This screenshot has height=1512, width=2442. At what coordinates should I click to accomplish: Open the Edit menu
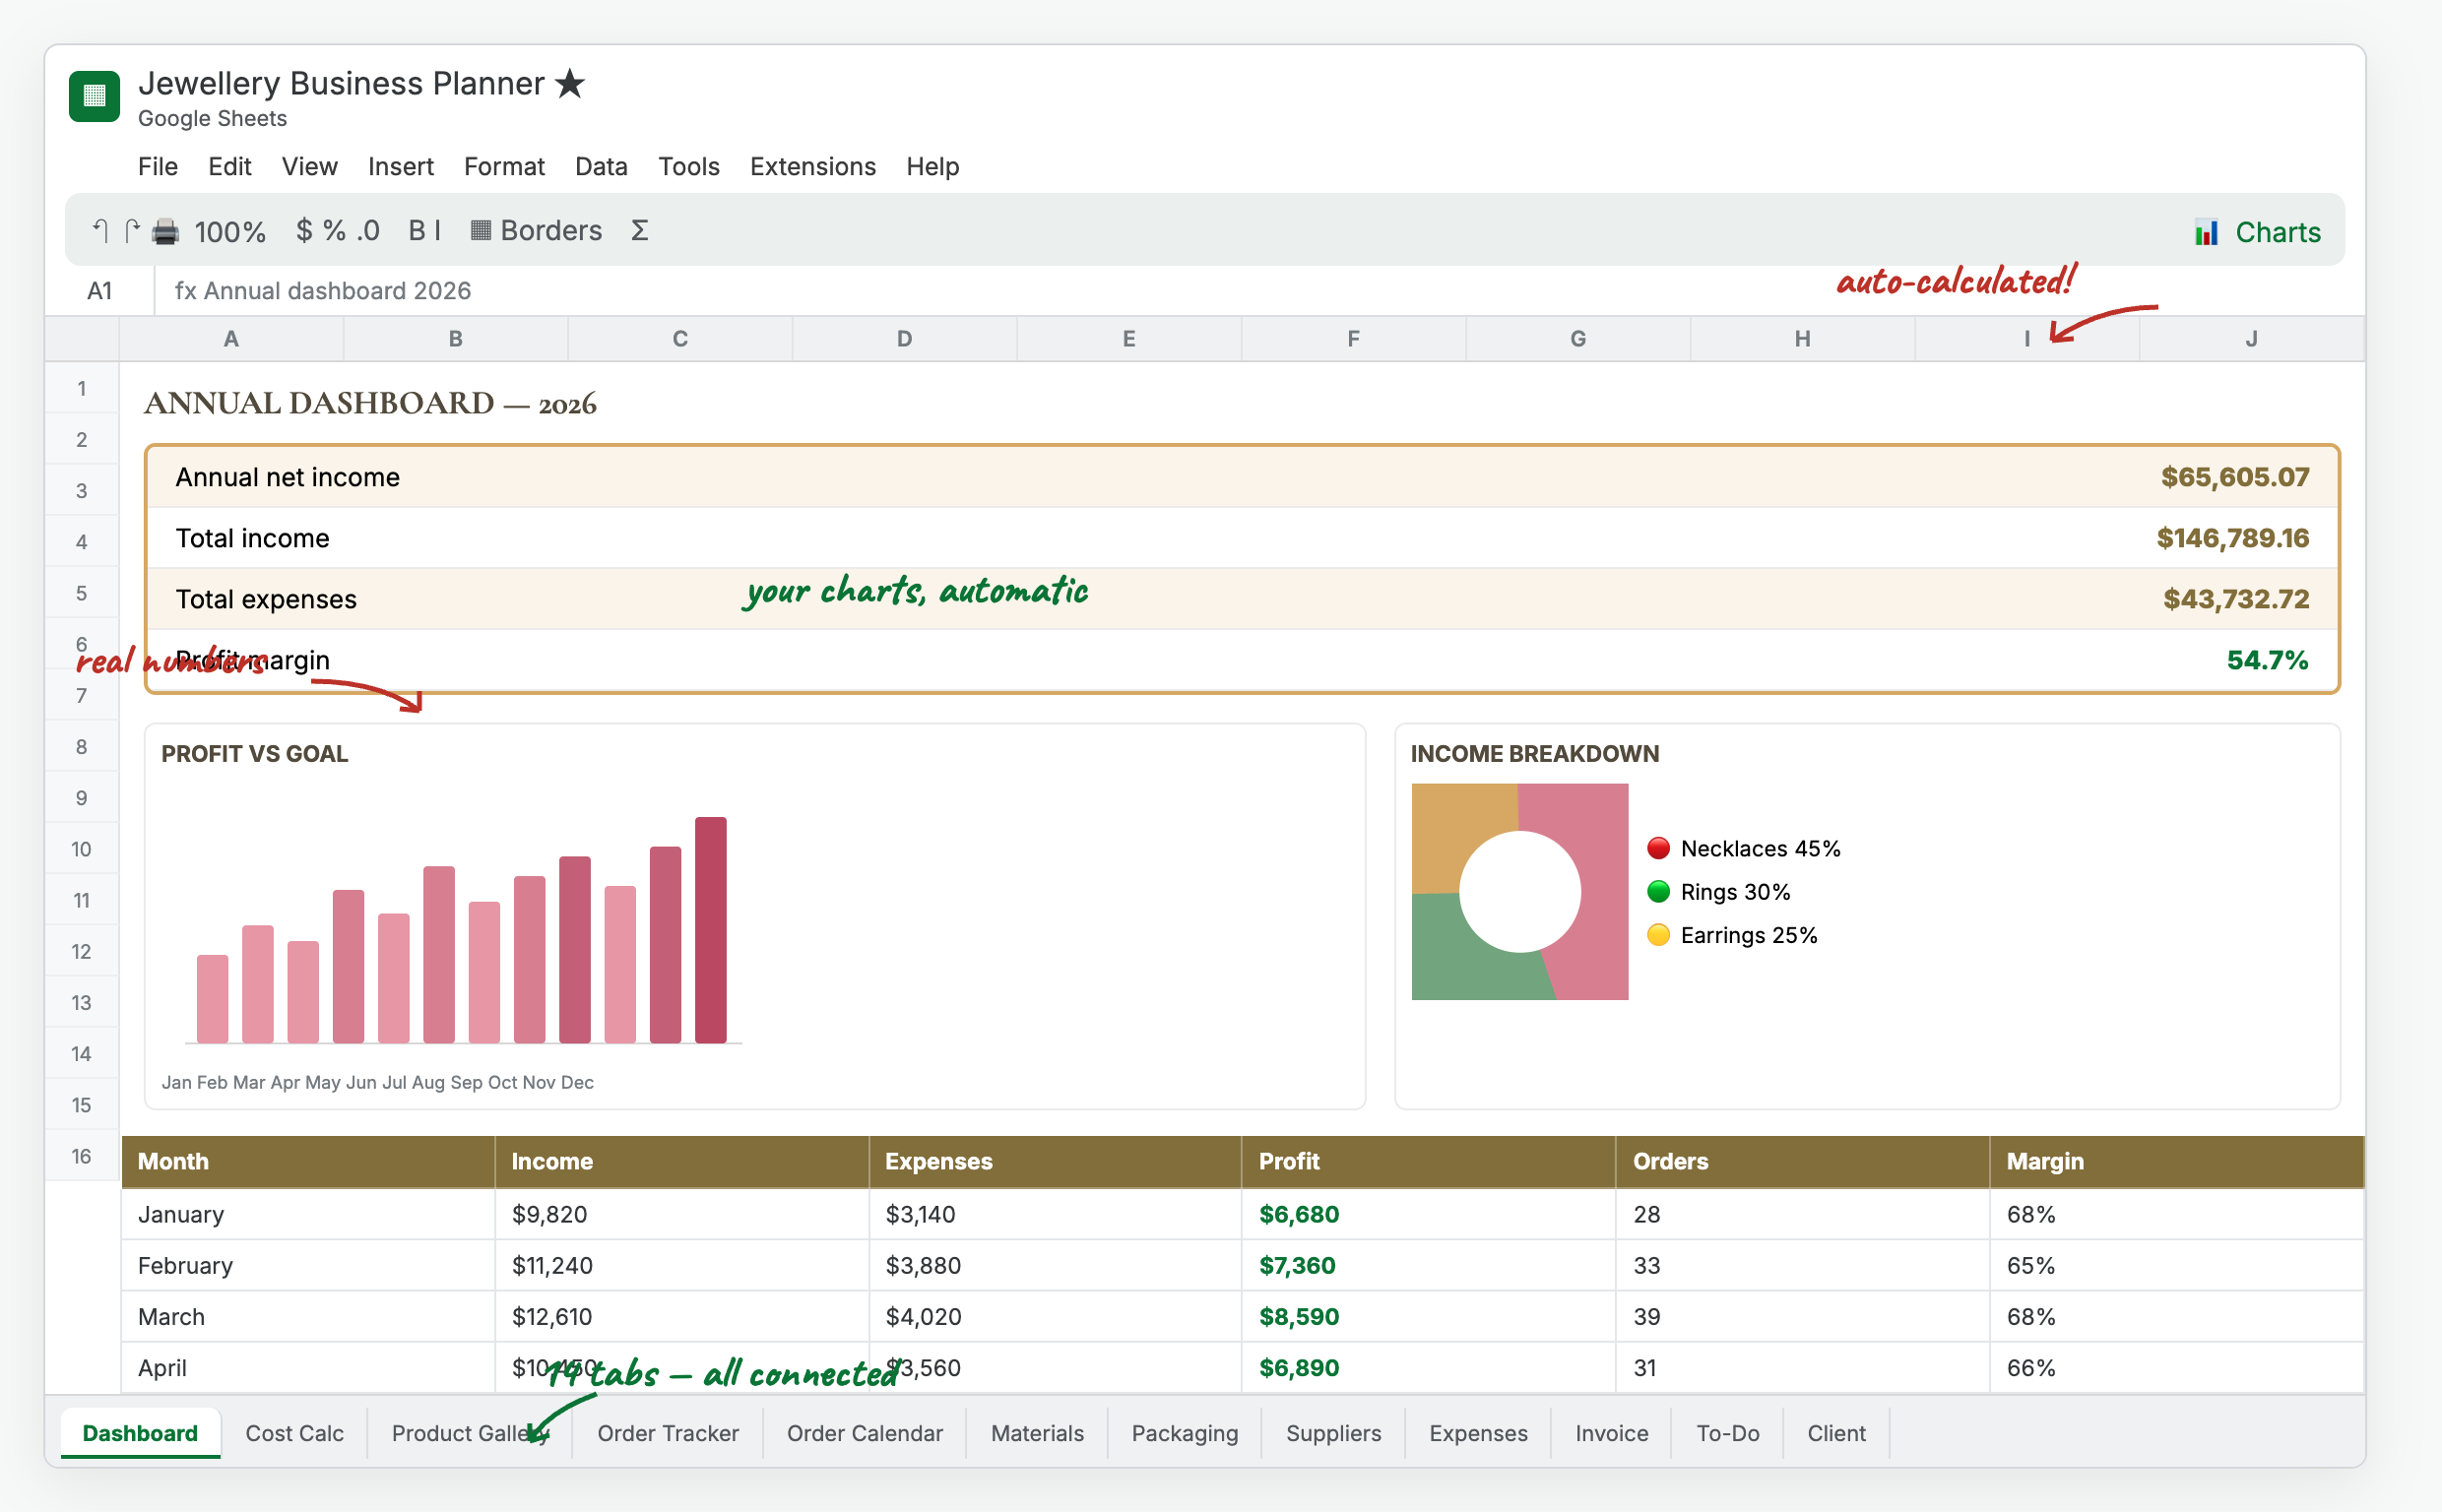coord(229,166)
